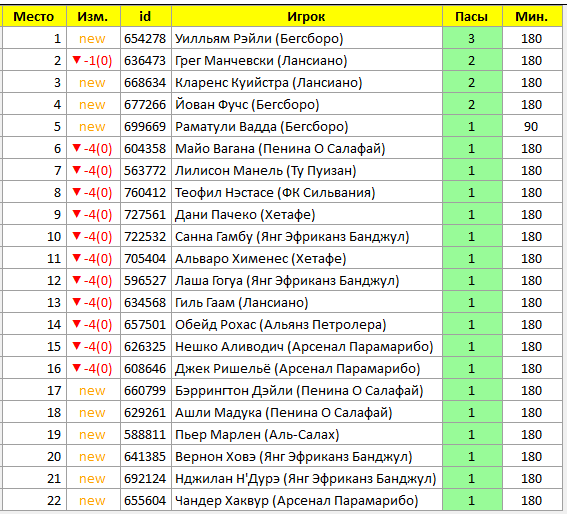The width and height of the screenshot is (567, 514).
Task: Select id cell 655604
Action: (x=145, y=501)
